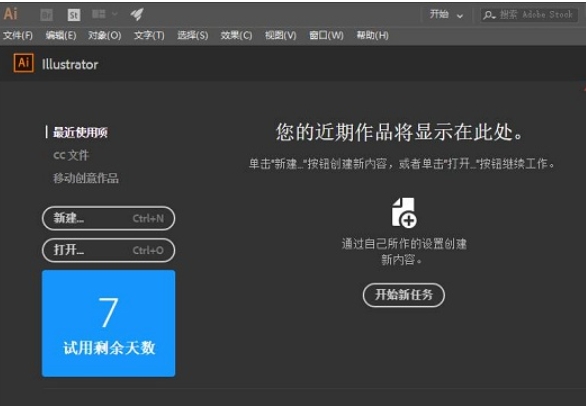Open the 对象(O) menu
The image size is (586, 406).
click(x=105, y=36)
